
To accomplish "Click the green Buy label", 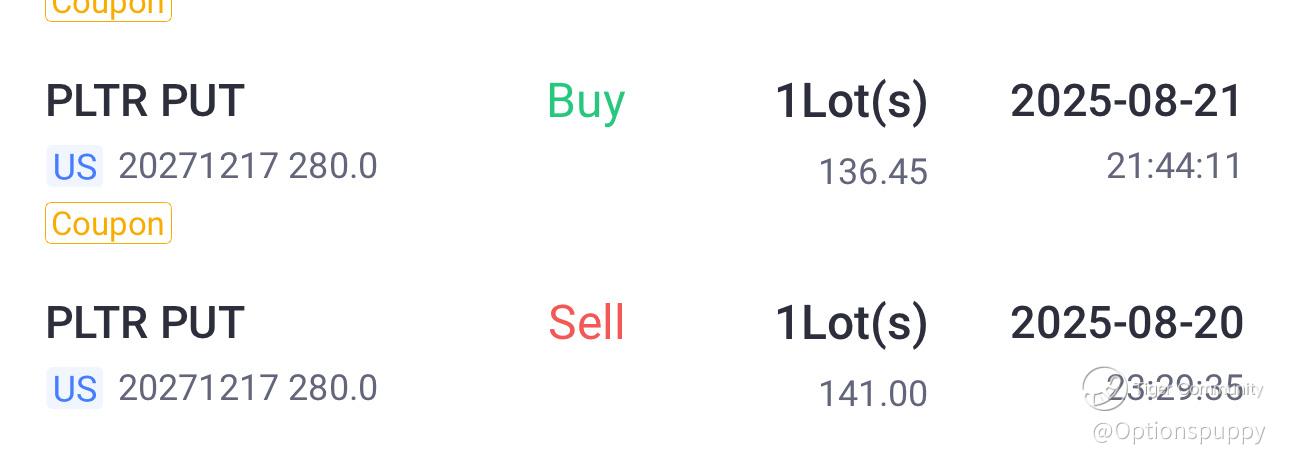I will (586, 101).
